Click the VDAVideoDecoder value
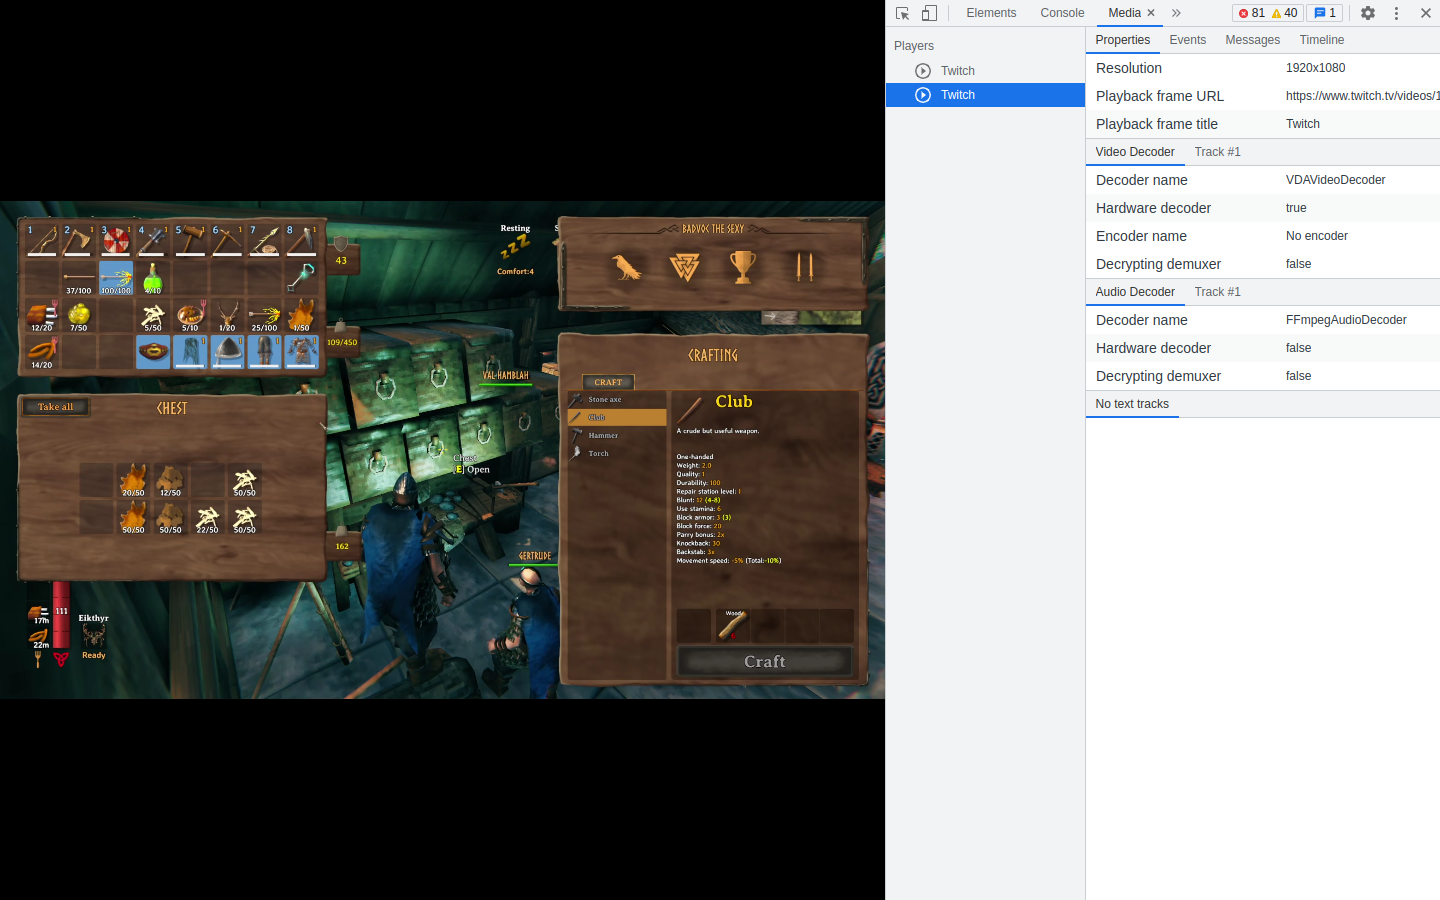Screen dimensions: 1440x900 pos(1335,180)
